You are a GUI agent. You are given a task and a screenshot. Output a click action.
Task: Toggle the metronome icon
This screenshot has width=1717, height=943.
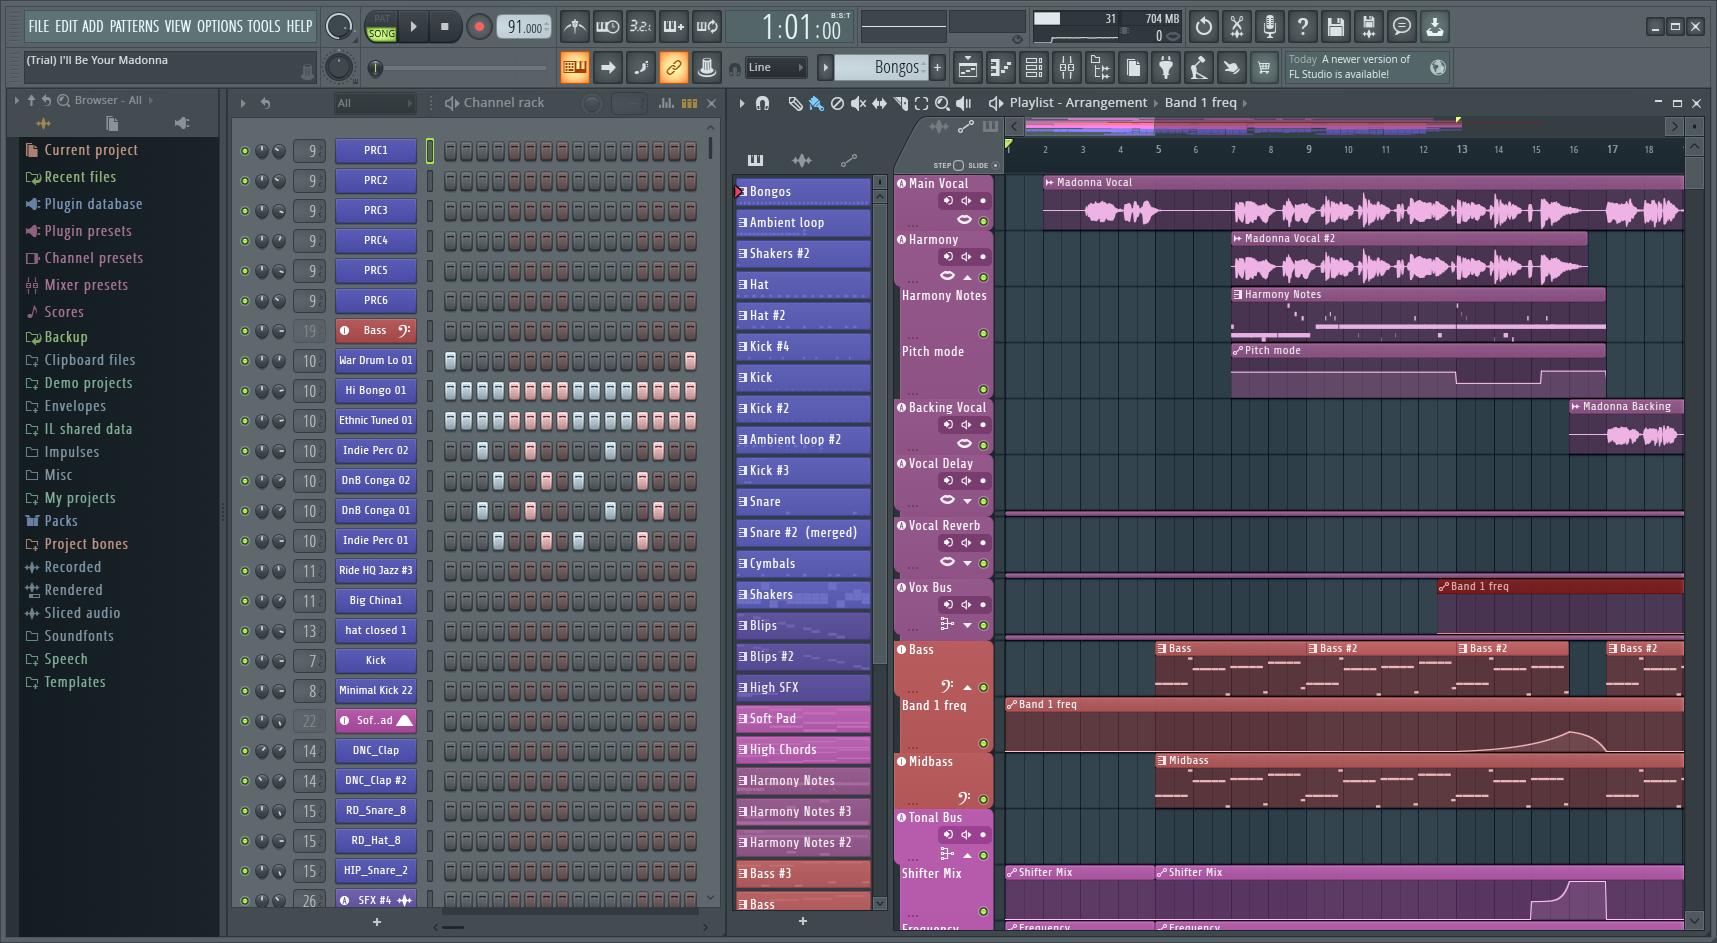point(574,27)
